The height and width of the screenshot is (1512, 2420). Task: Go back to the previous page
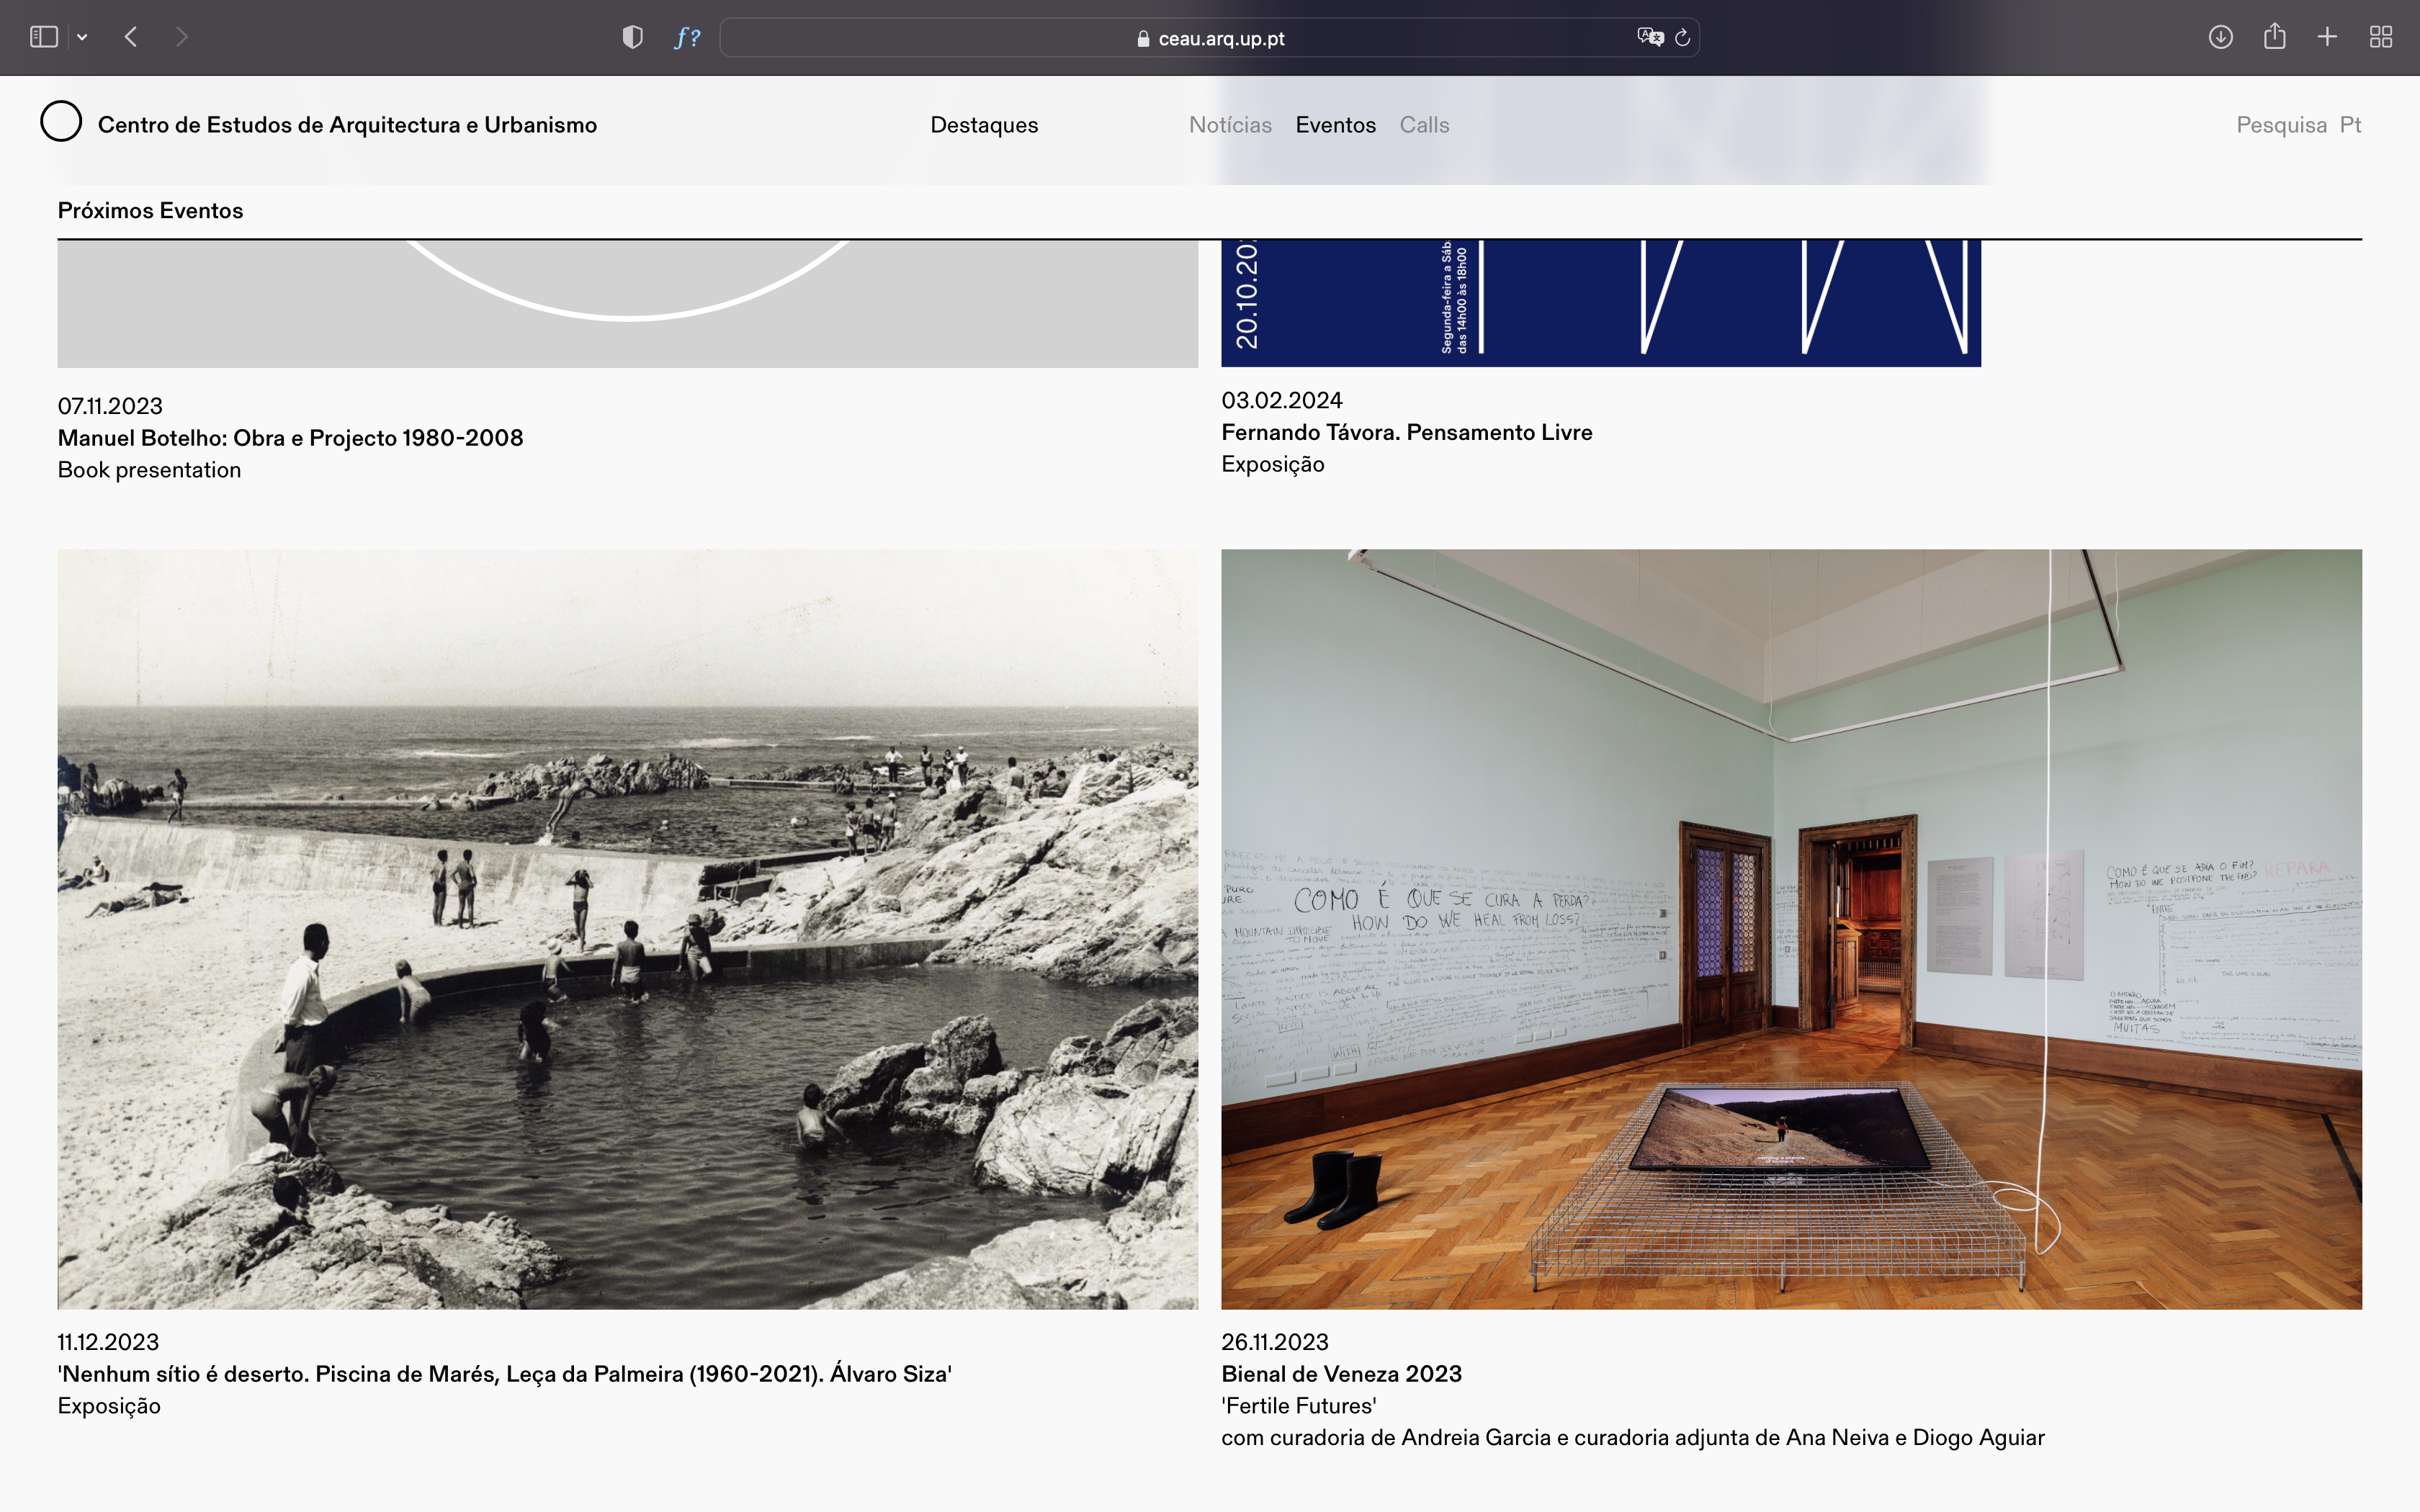pos(131,37)
